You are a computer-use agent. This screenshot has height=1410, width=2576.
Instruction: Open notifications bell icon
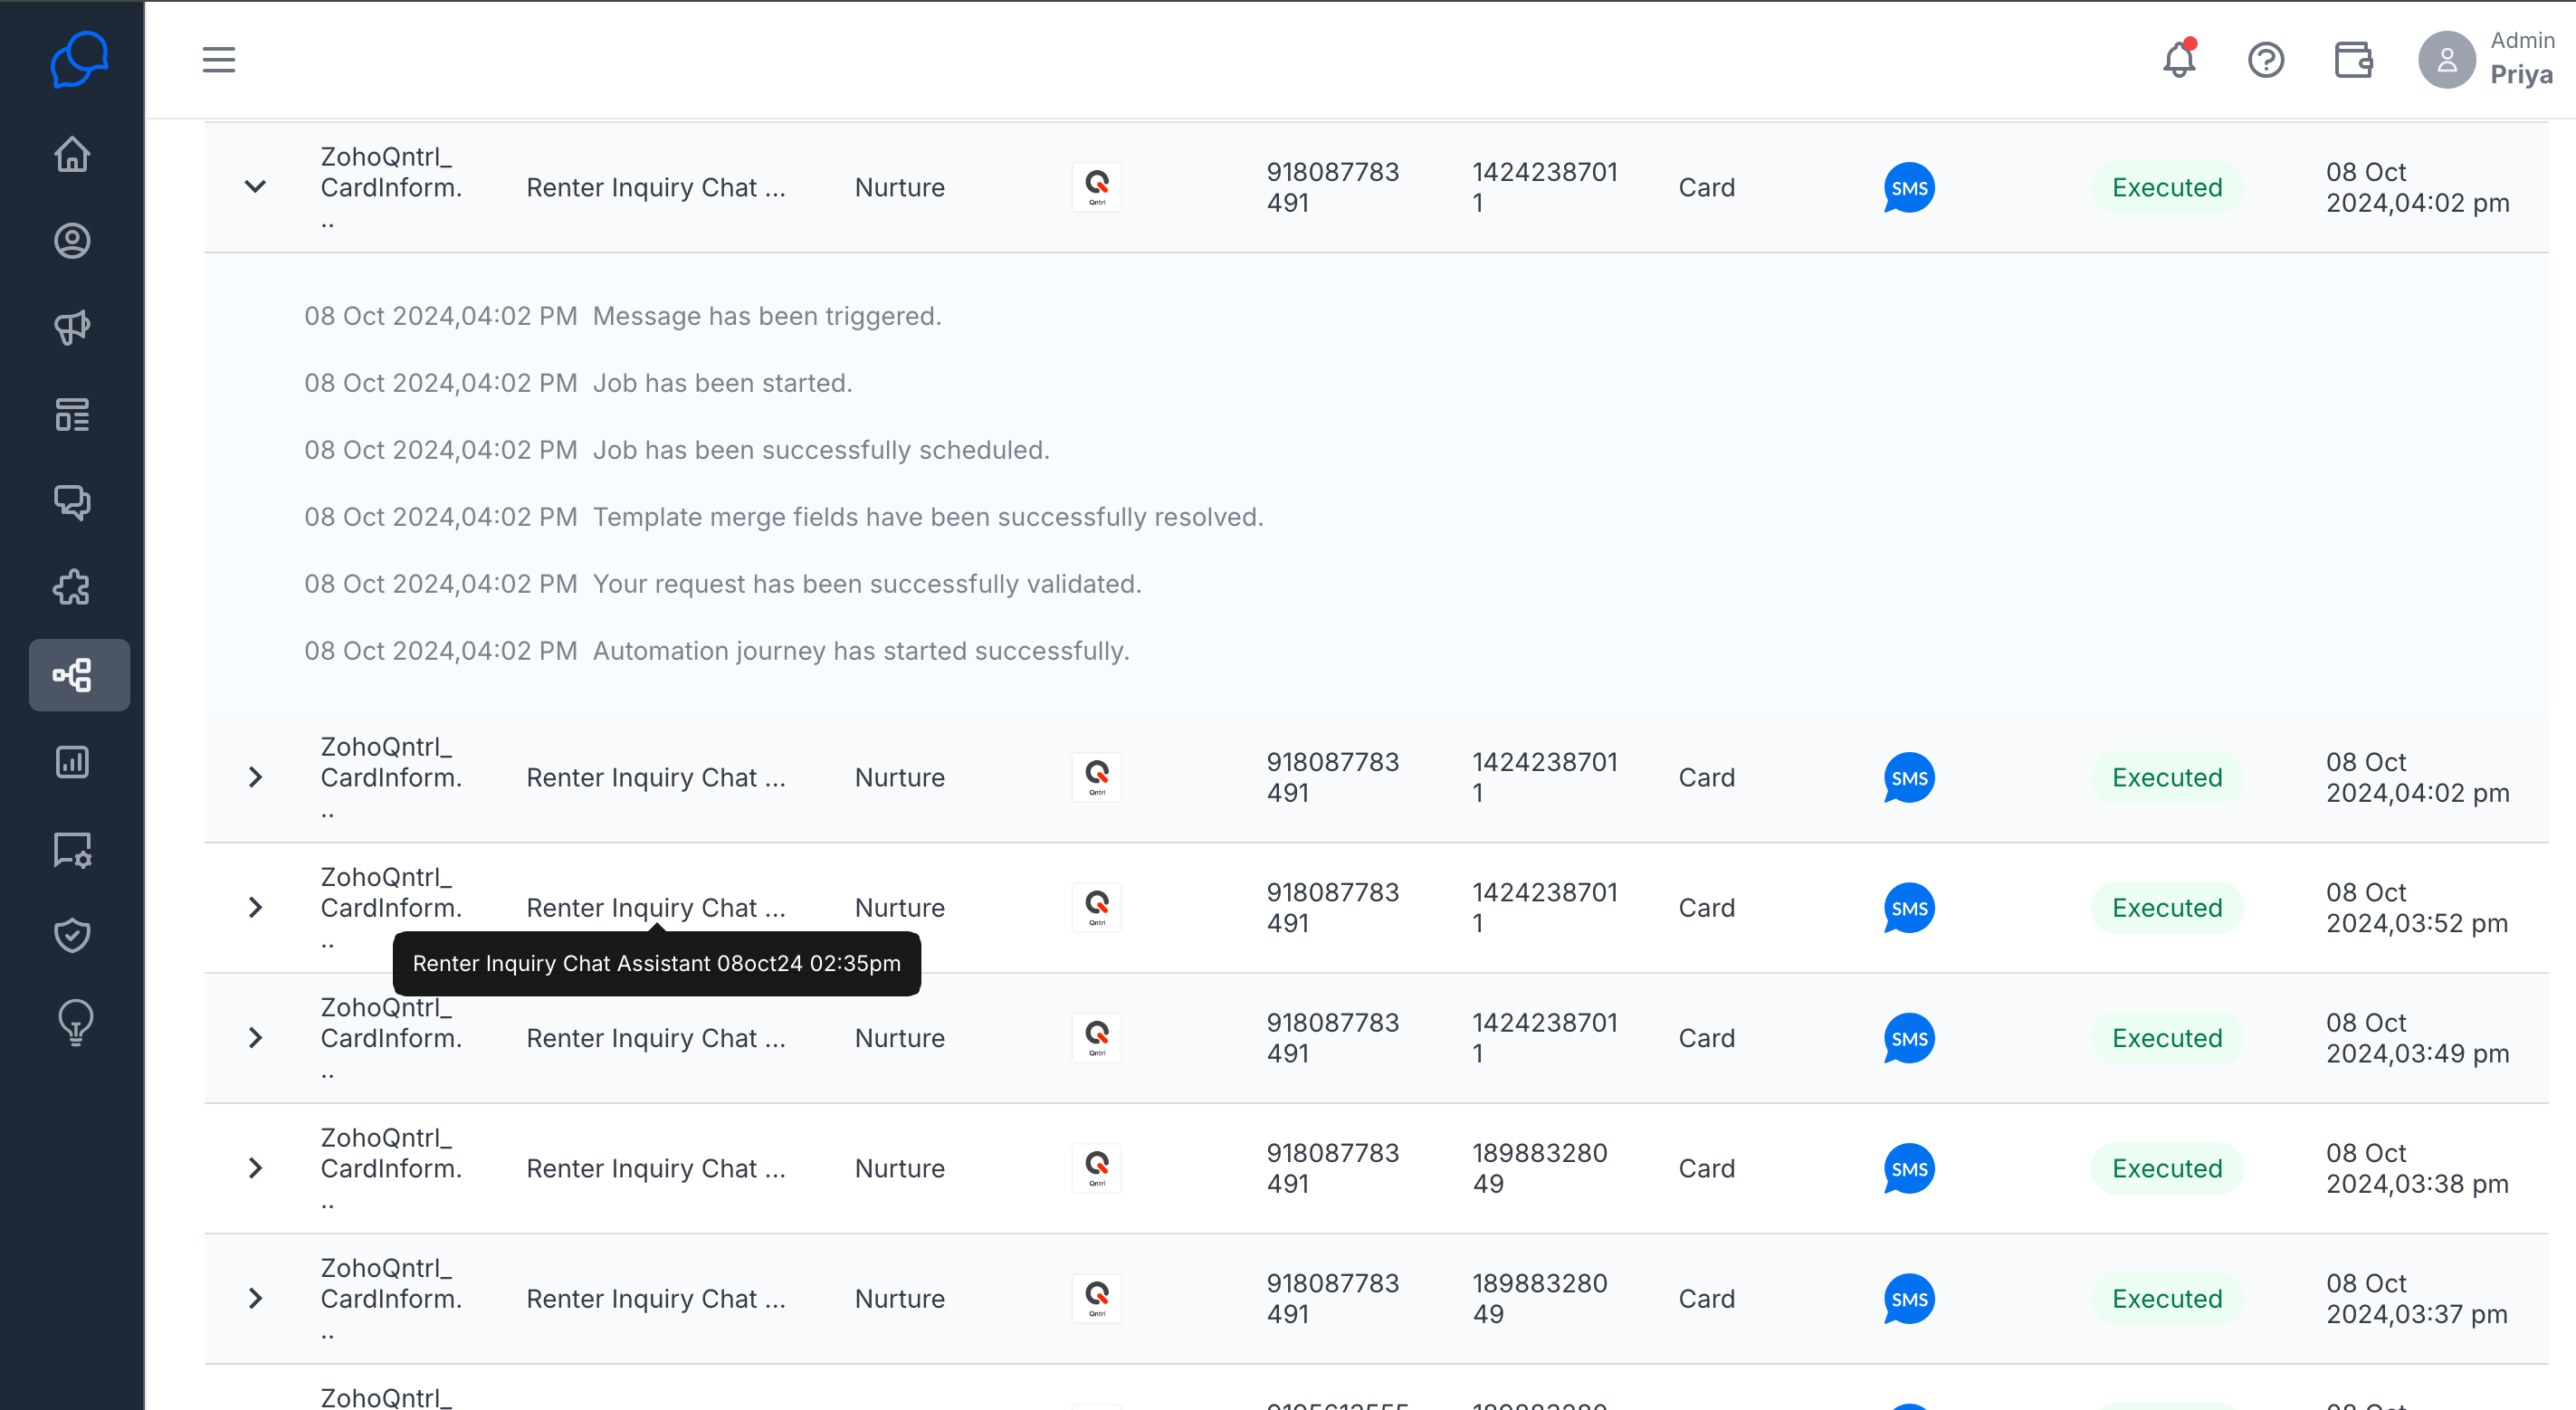[2180, 59]
